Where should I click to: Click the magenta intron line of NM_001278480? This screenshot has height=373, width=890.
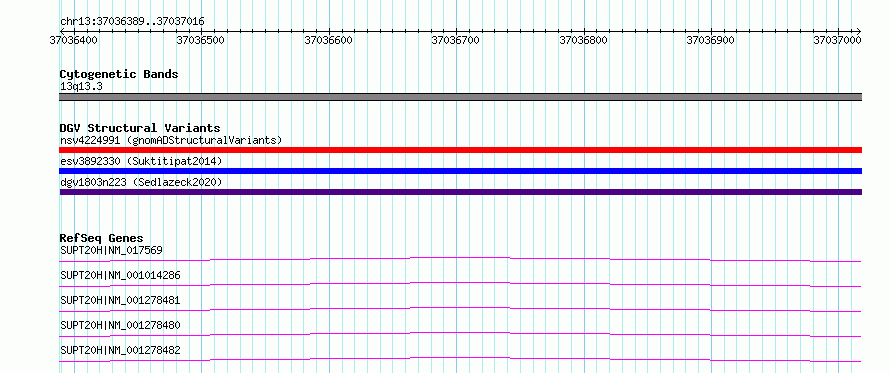click(x=461, y=334)
